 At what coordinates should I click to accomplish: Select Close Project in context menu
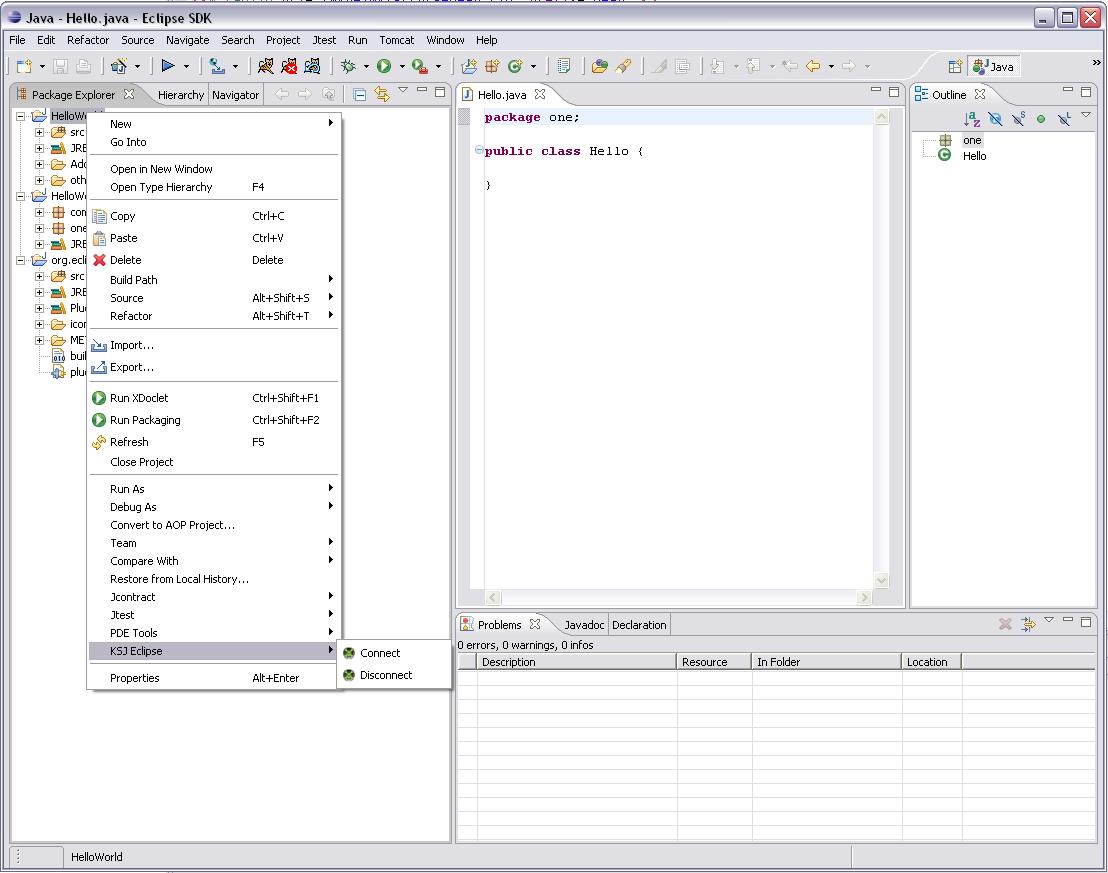(x=213, y=462)
